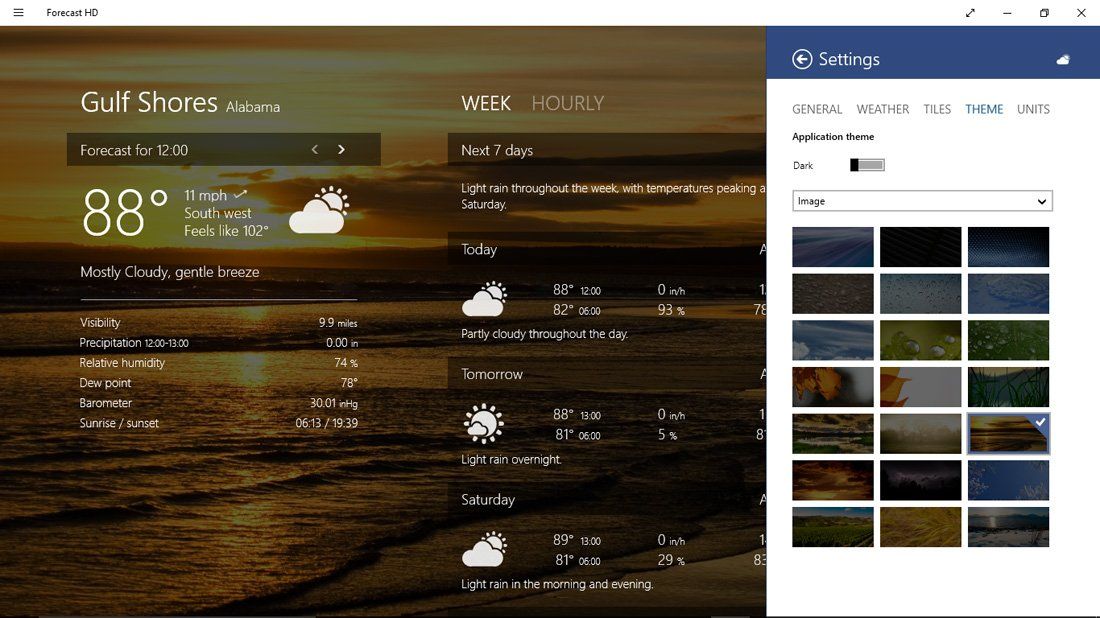Toggle the Dark application theme switch
This screenshot has width=1100, height=618.
pos(866,164)
